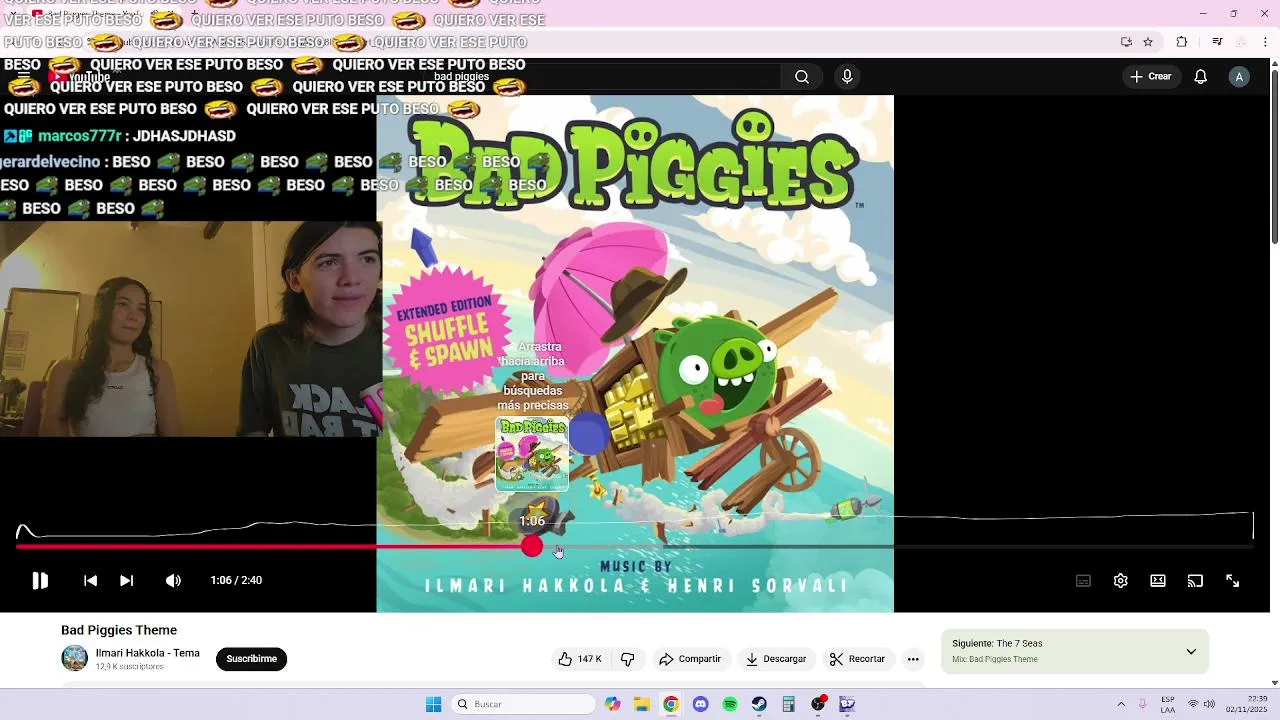Open the Crear menu
The height and width of the screenshot is (720, 1280).
(1151, 77)
